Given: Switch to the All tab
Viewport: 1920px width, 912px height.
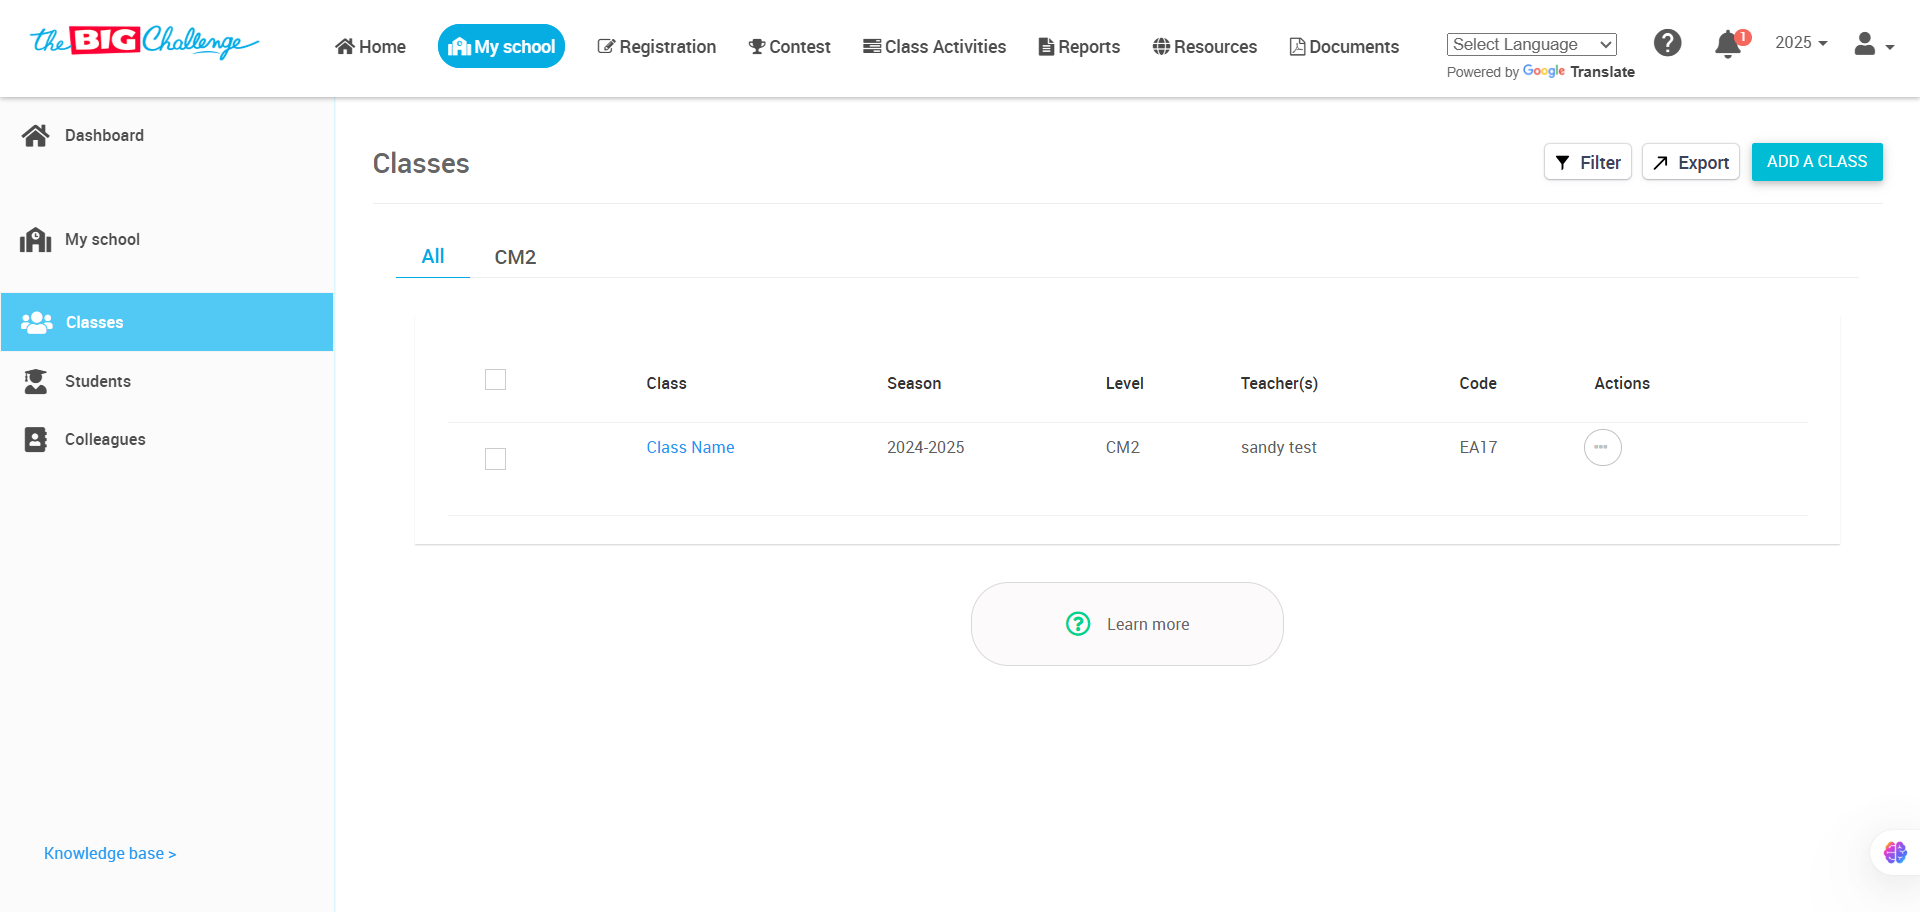Looking at the screenshot, I should [x=433, y=256].
